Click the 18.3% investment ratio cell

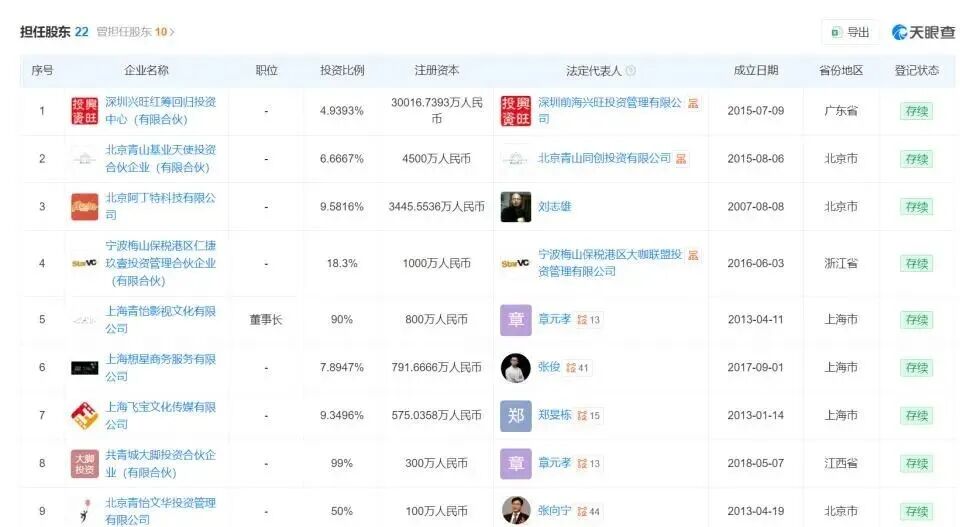click(x=342, y=263)
